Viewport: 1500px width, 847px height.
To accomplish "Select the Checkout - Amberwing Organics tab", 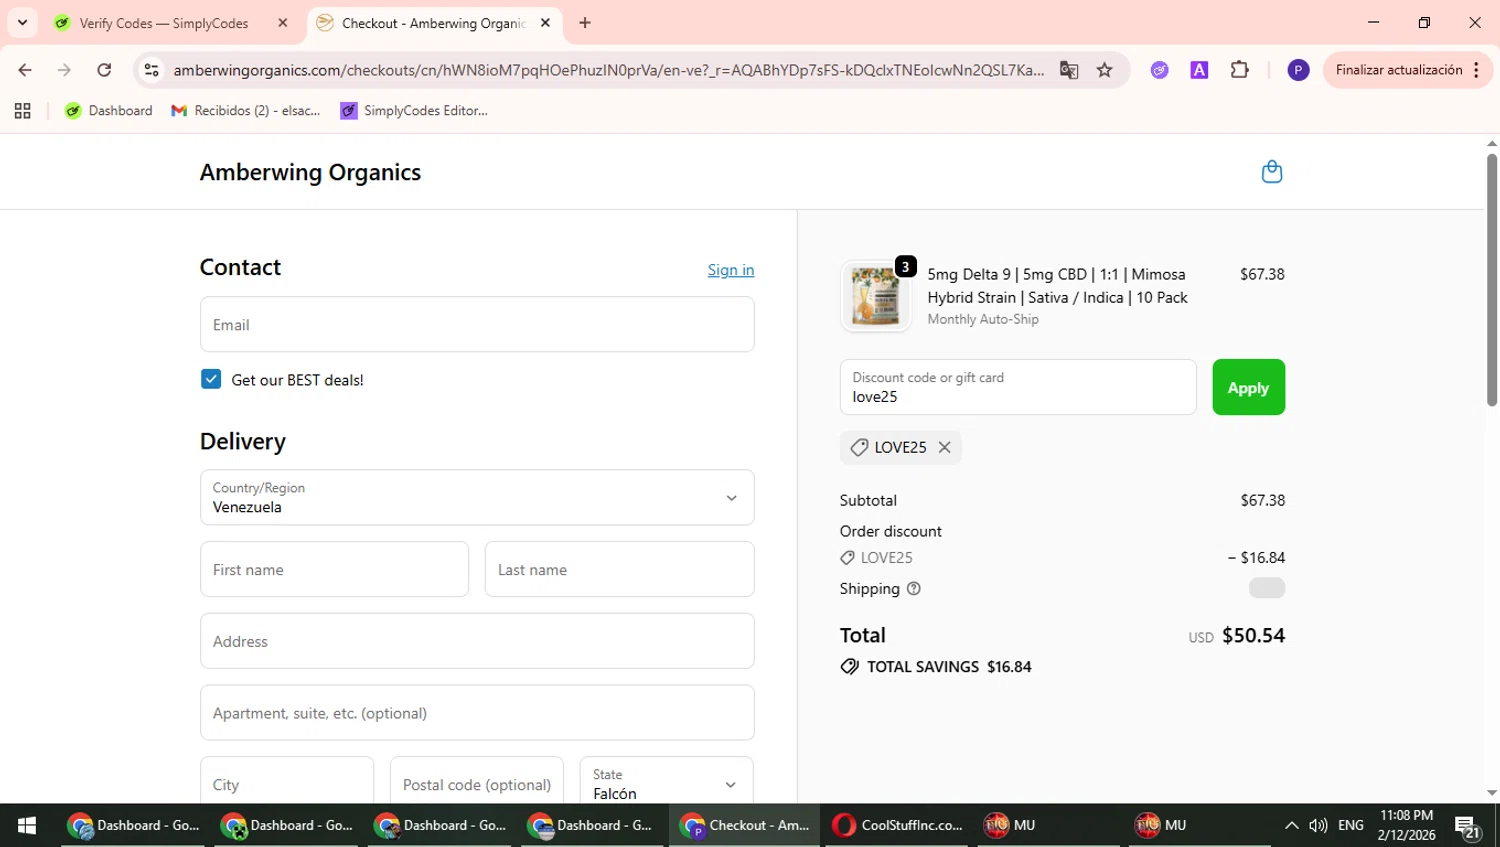I will 433,23.
